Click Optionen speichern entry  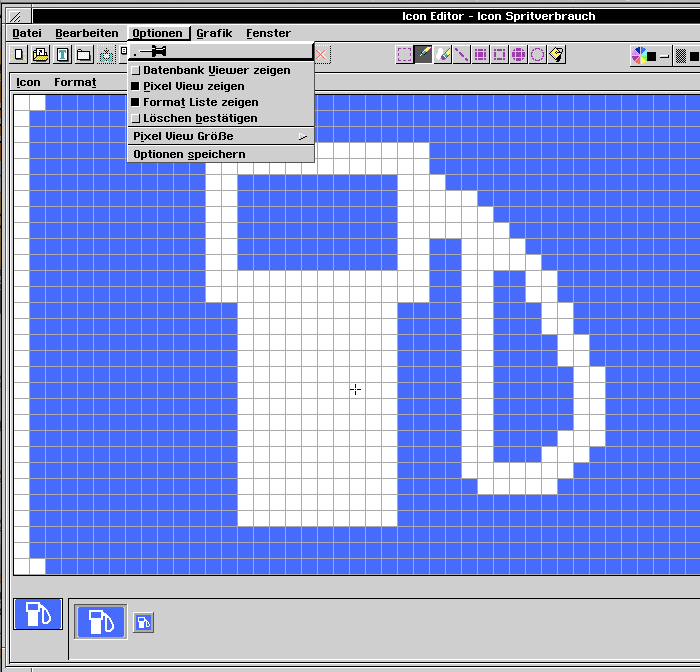(x=189, y=154)
